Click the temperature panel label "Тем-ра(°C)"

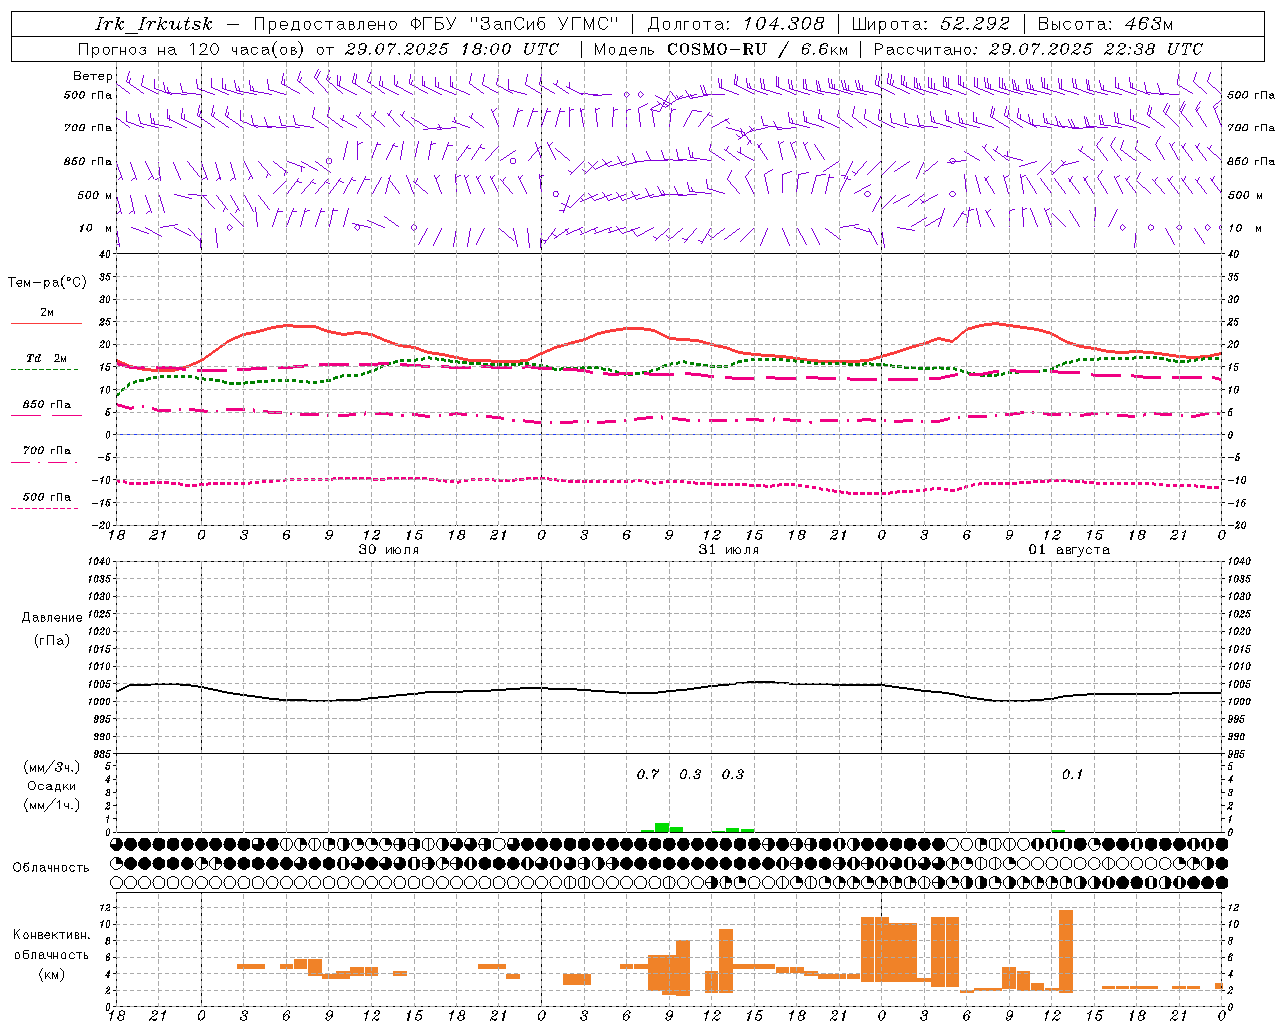pyautogui.click(x=47, y=283)
